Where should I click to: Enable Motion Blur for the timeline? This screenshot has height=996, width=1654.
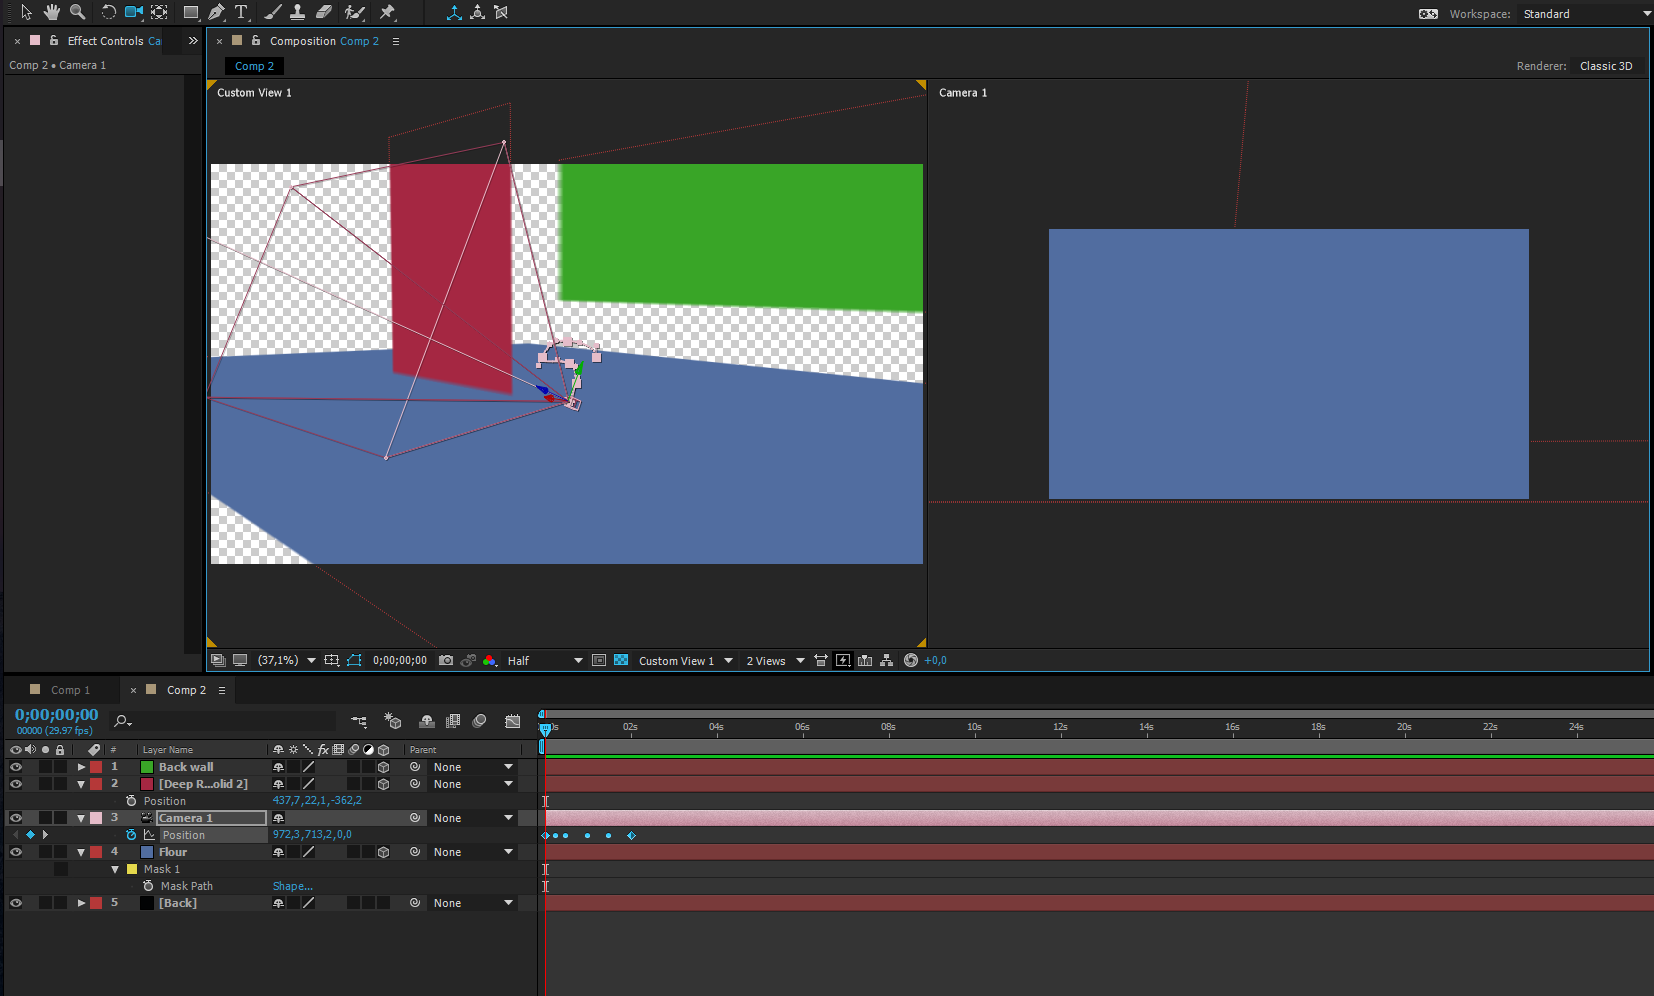[480, 721]
